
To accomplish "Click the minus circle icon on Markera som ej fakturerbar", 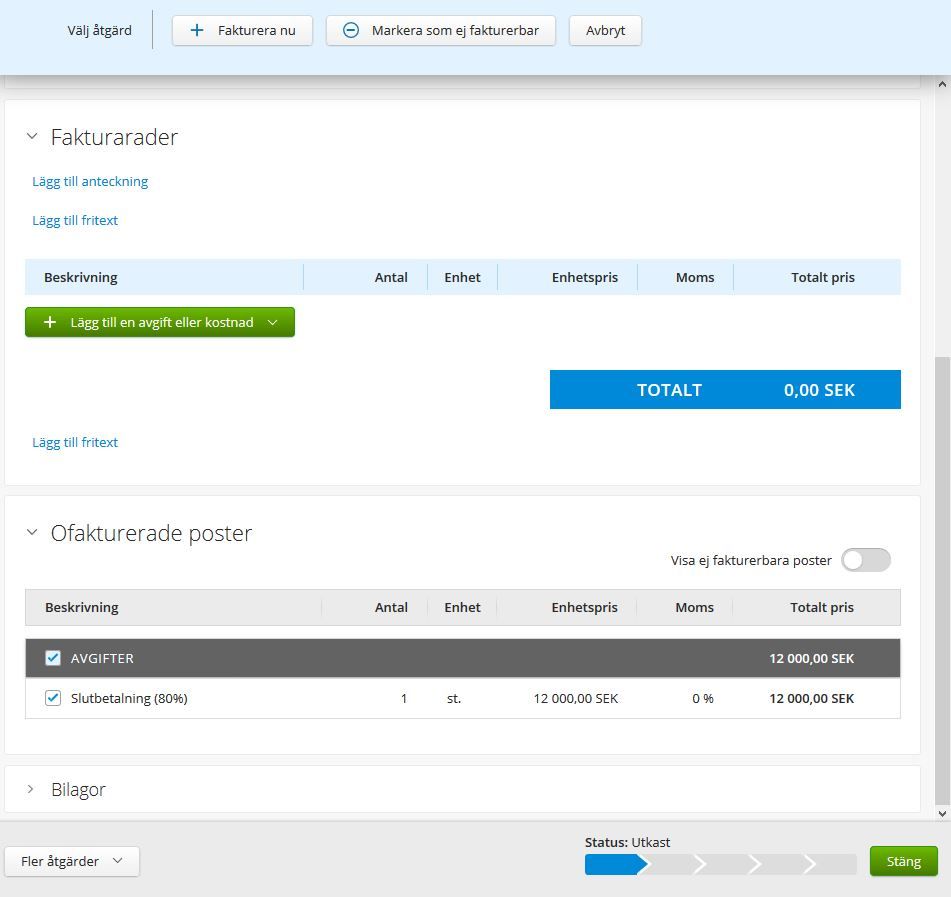I will coord(351,30).
